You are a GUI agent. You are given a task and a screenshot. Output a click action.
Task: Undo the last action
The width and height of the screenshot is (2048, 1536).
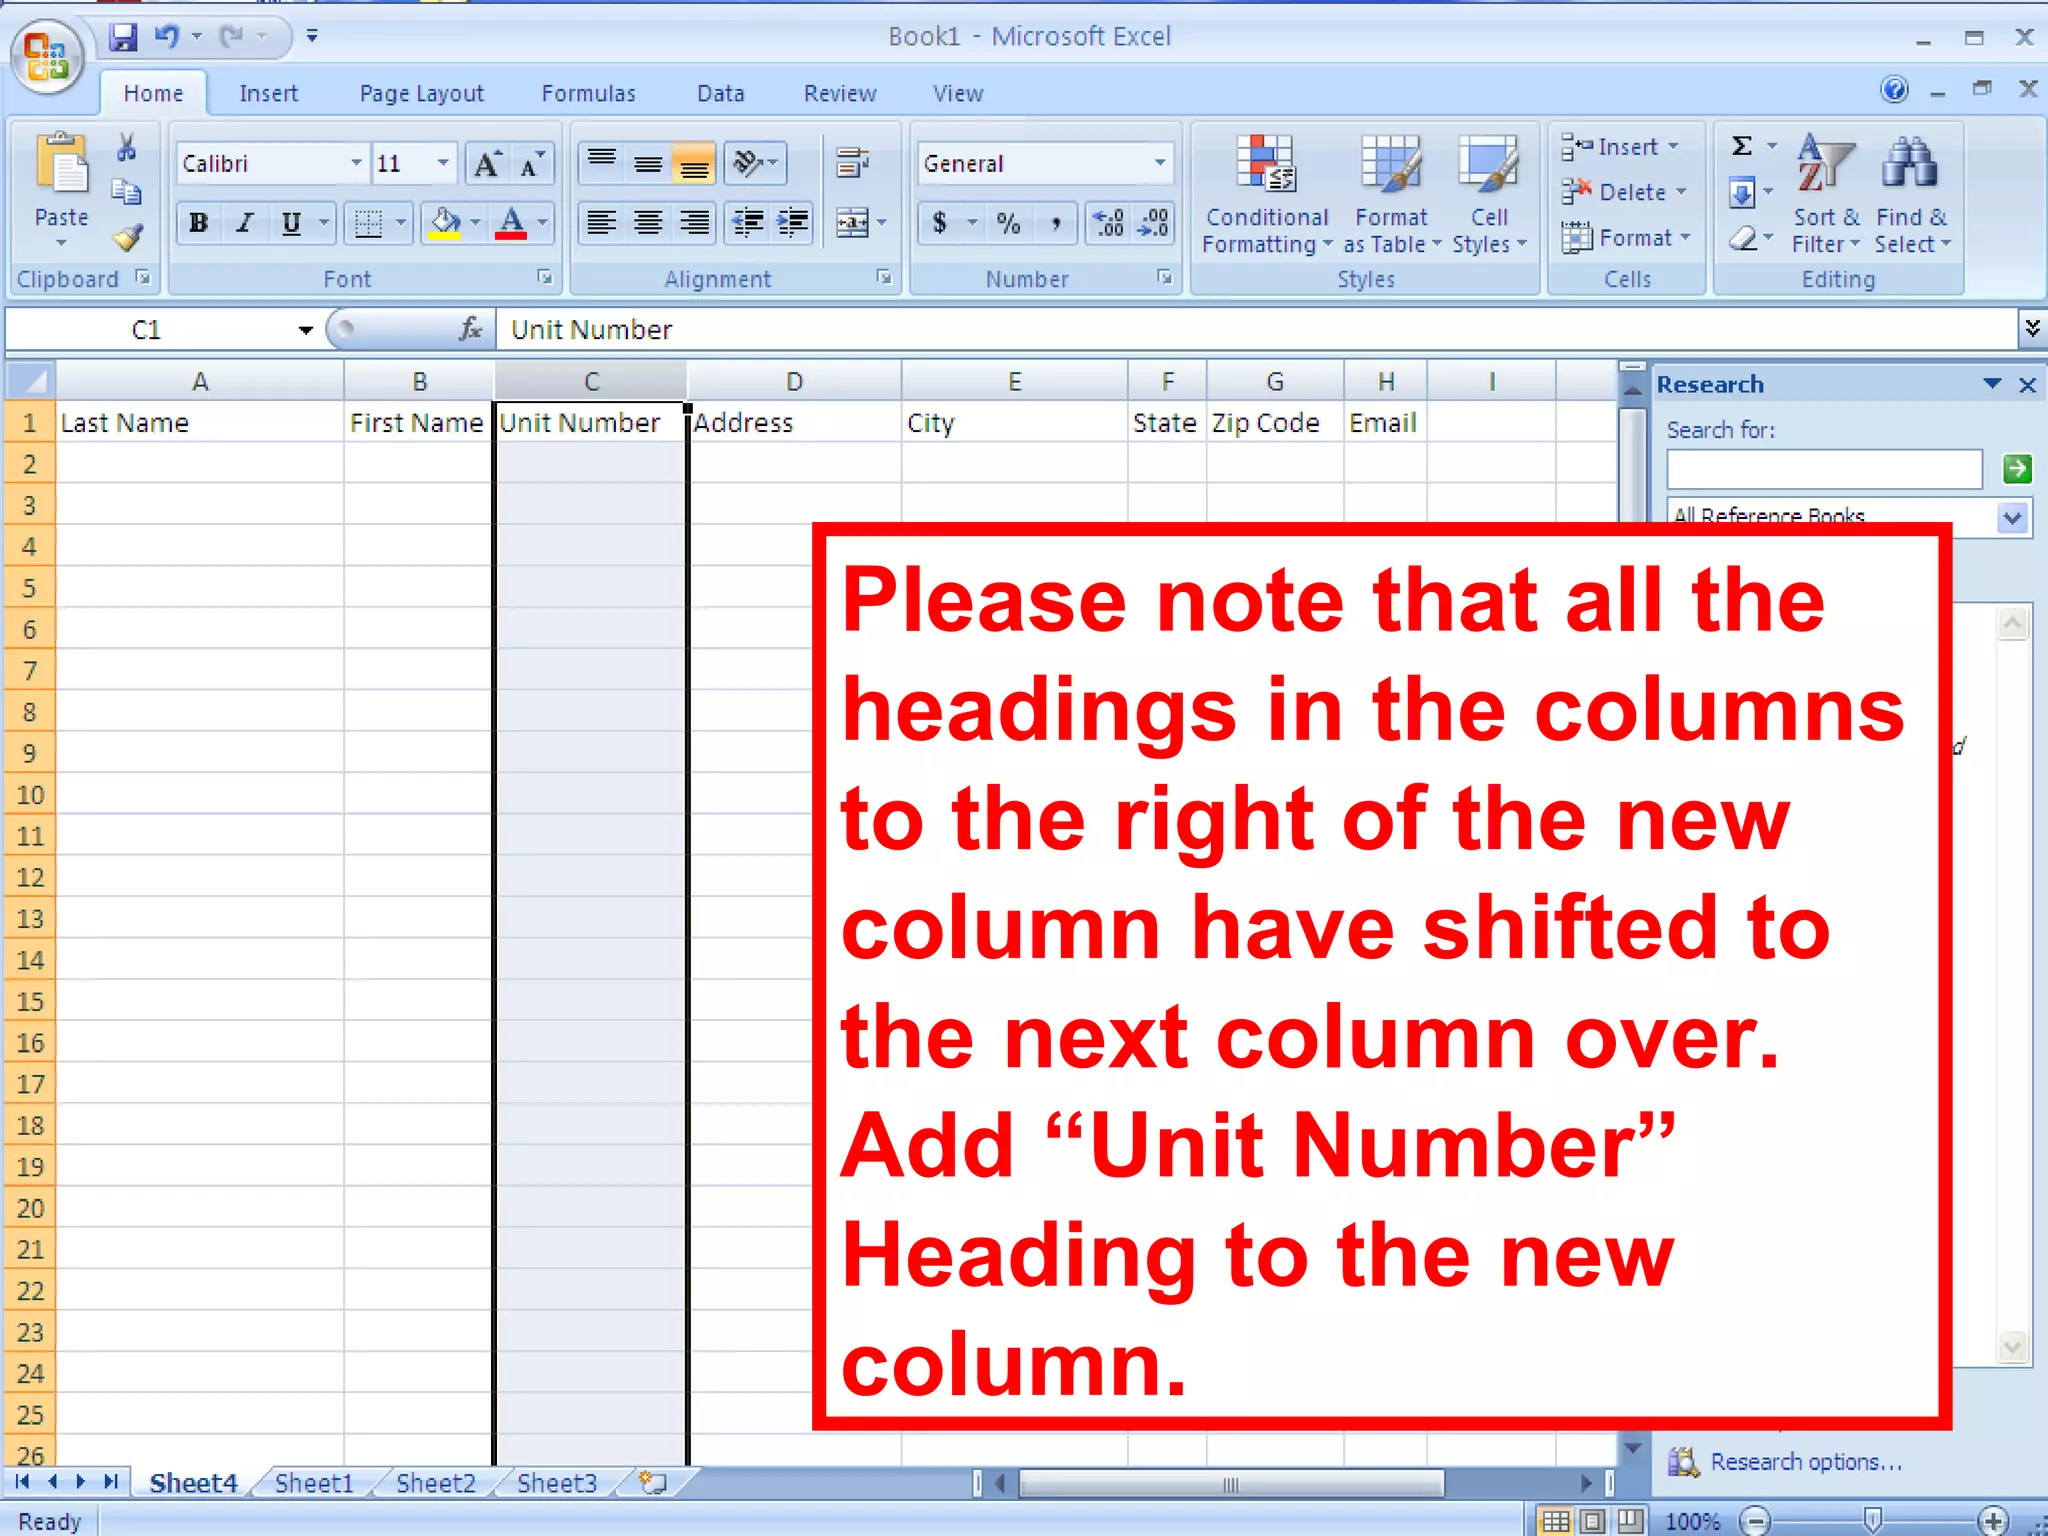[x=166, y=37]
